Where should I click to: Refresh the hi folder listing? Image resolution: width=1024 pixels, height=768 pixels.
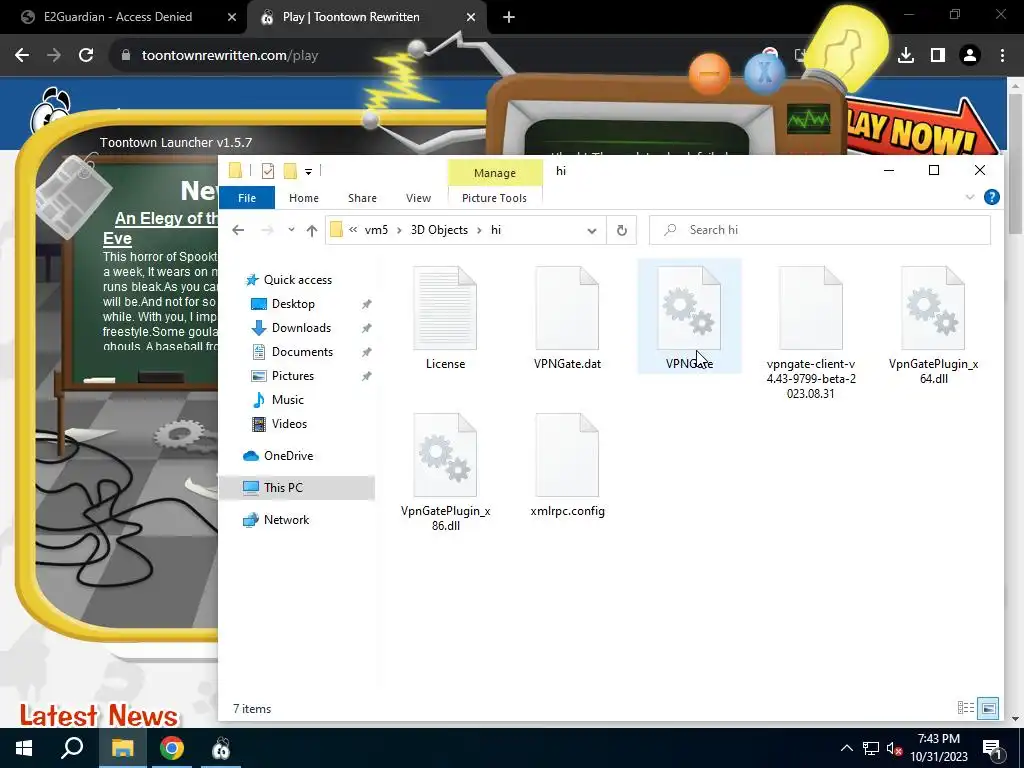(x=622, y=230)
